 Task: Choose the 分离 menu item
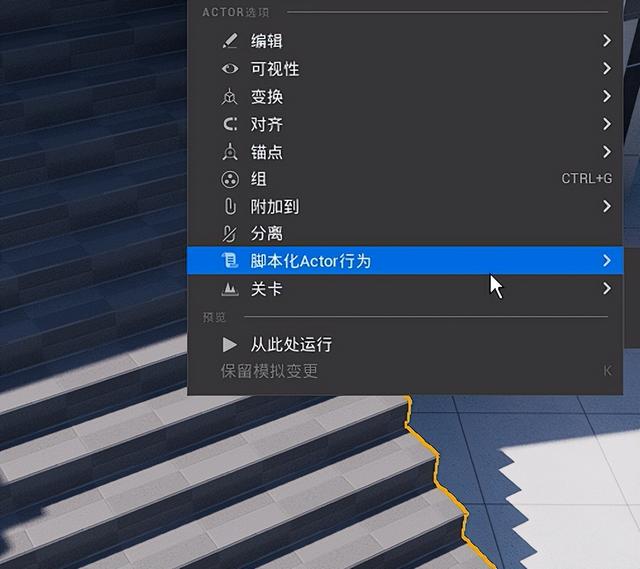tap(405, 234)
